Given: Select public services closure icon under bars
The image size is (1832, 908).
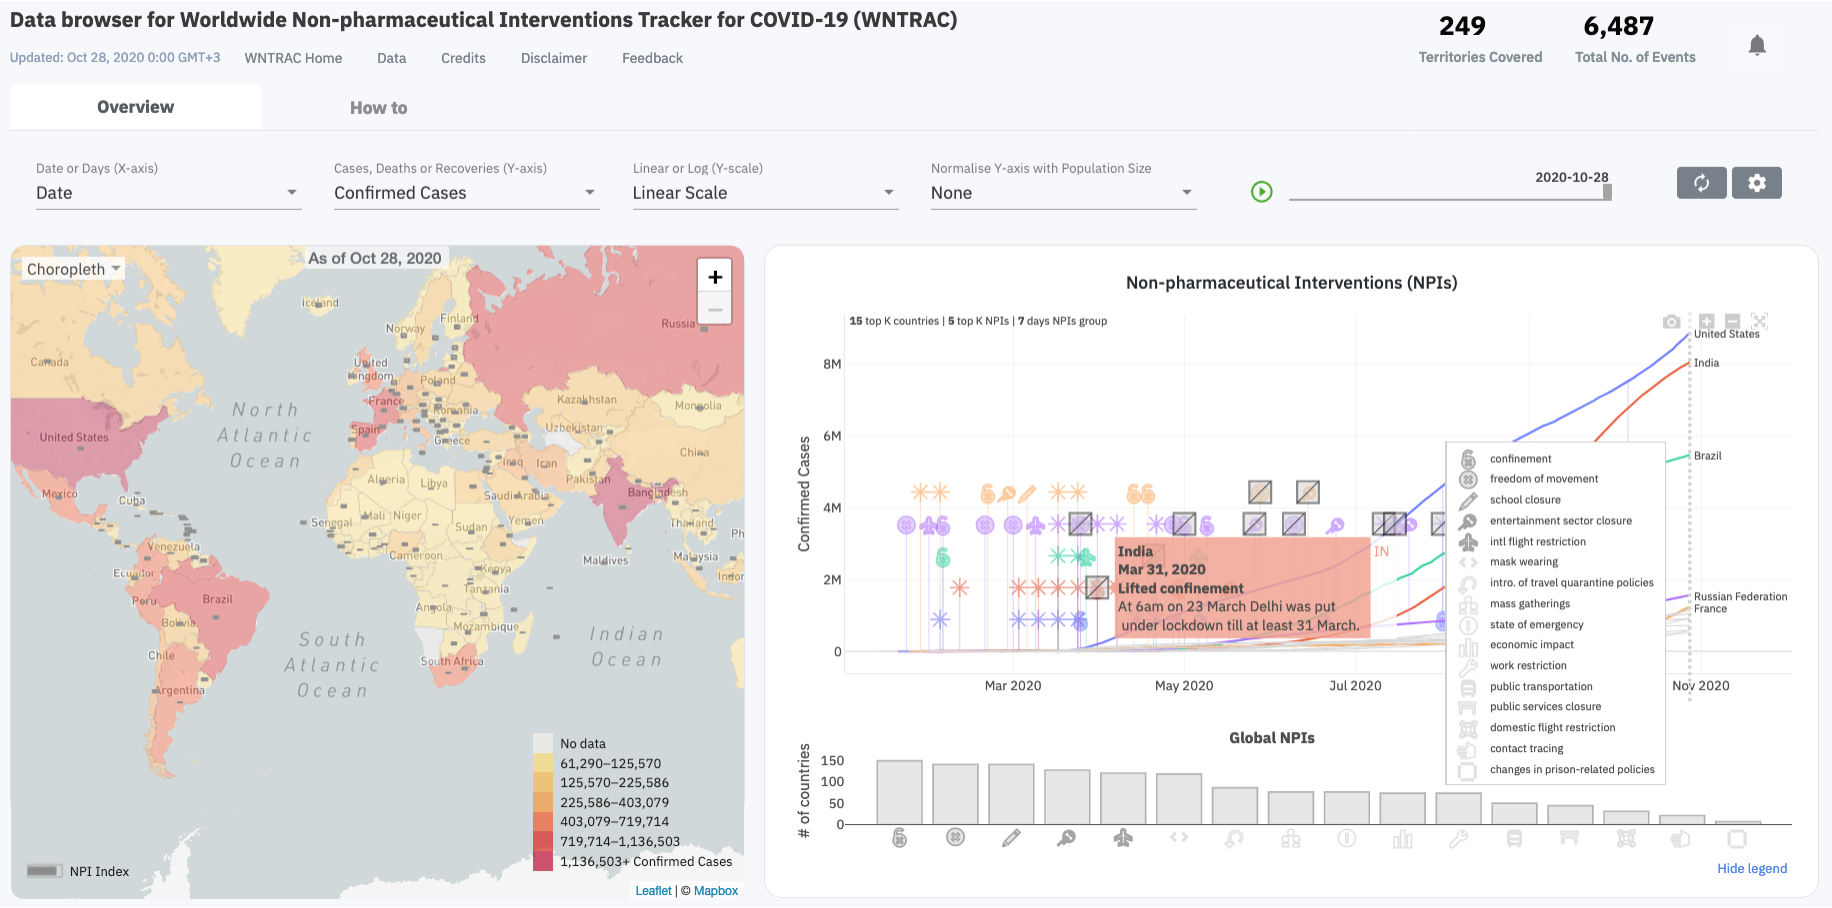Looking at the screenshot, I should click(1570, 838).
